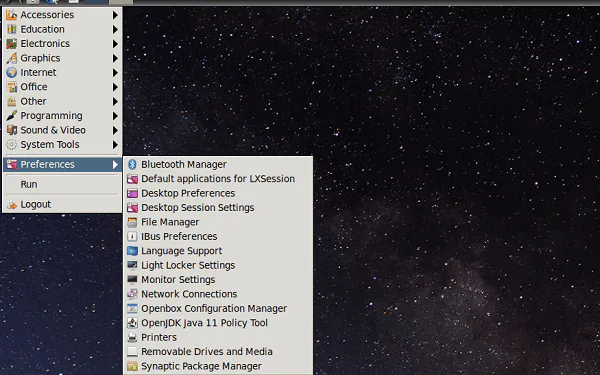Click the Synaptic Package Manager icon
The image size is (600, 375).
[x=132, y=366]
